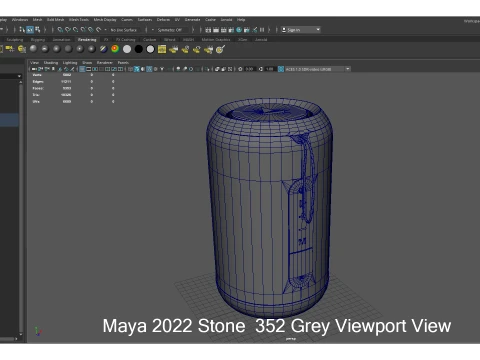Click the No Live Surface field
This screenshot has height=360, width=480.
(124, 30)
